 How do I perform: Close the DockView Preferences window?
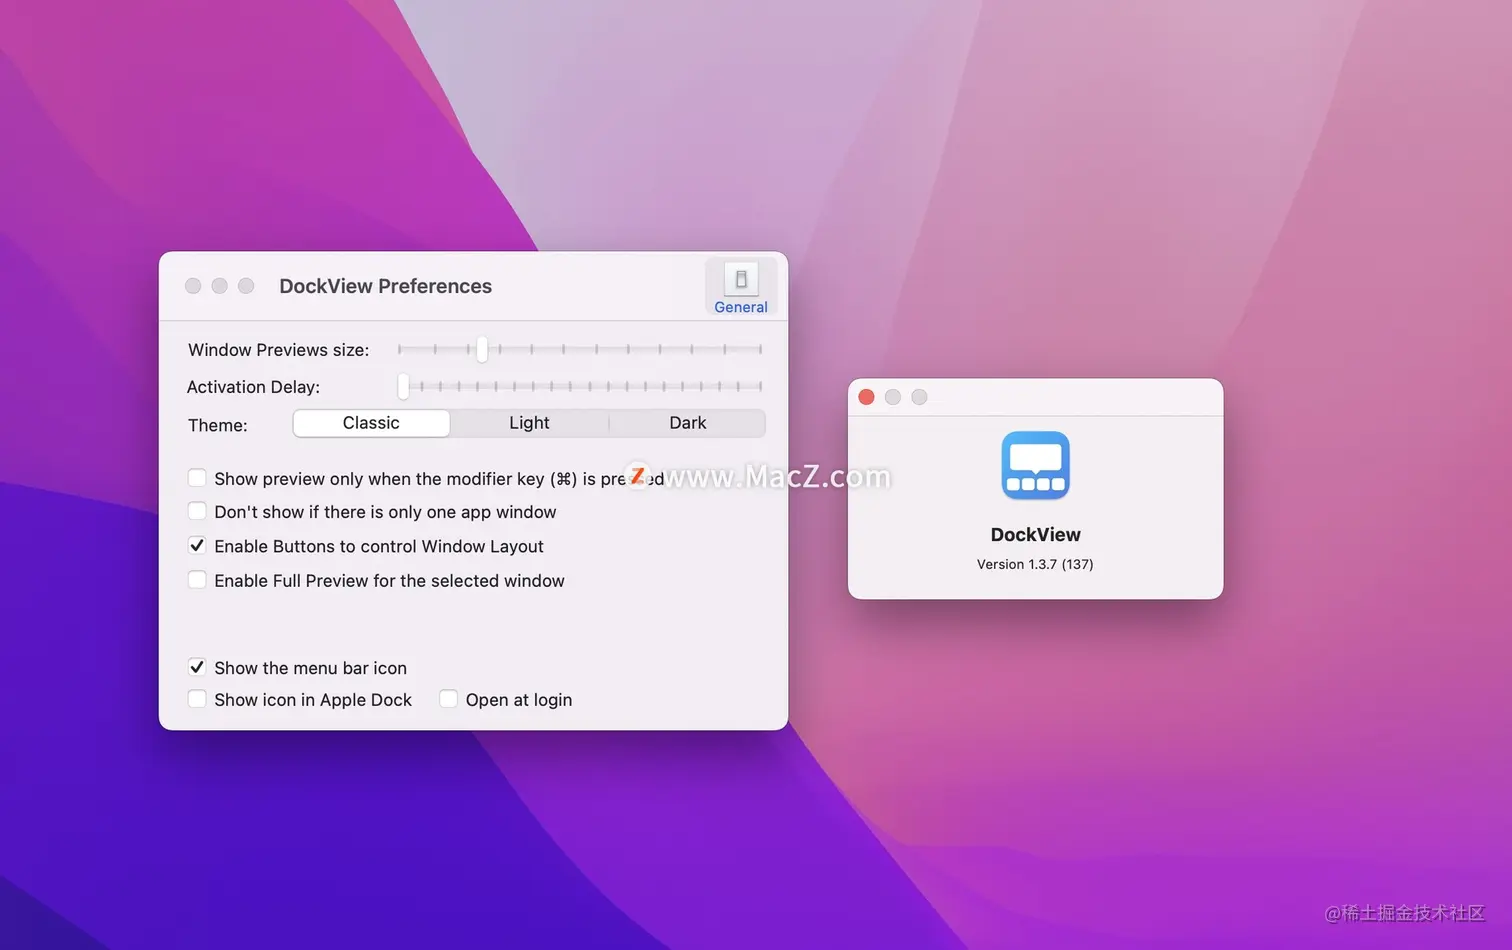[193, 286]
